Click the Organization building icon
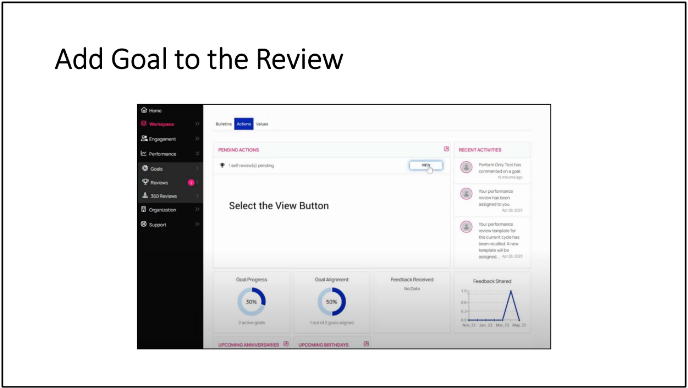This screenshot has height=388, width=688. [143, 209]
